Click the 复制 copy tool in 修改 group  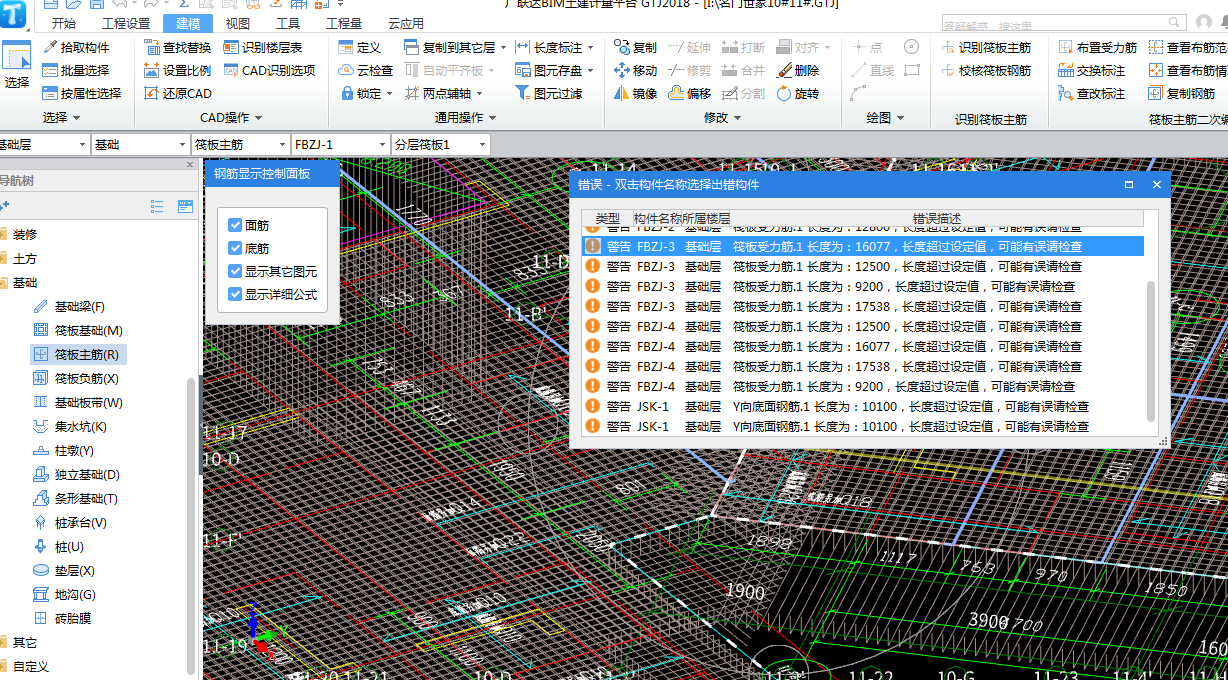tap(635, 47)
